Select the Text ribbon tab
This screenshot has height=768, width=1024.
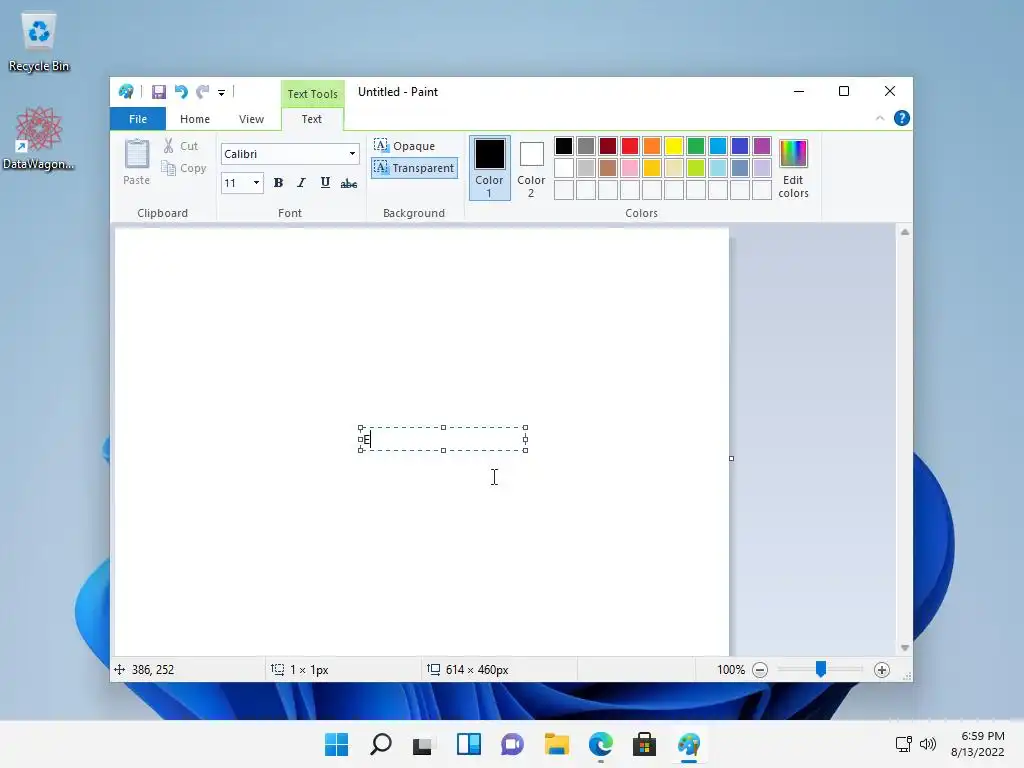click(312, 119)
